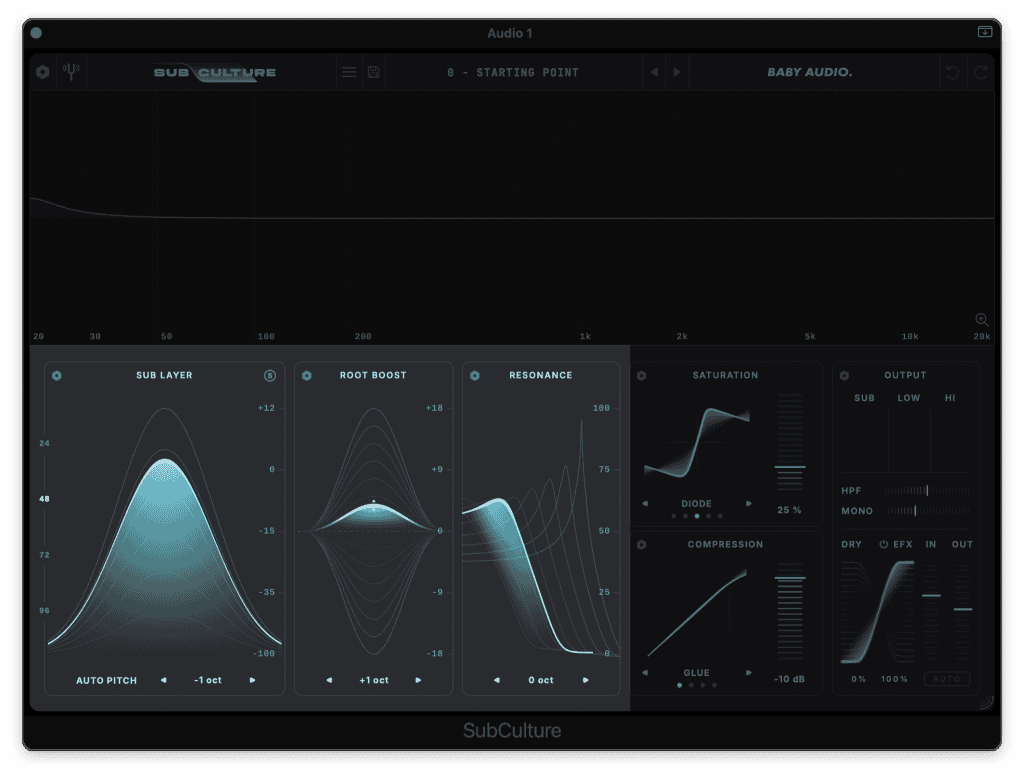
Task: Click the Saturation diode curve display
Action: [x=697, y=443]
